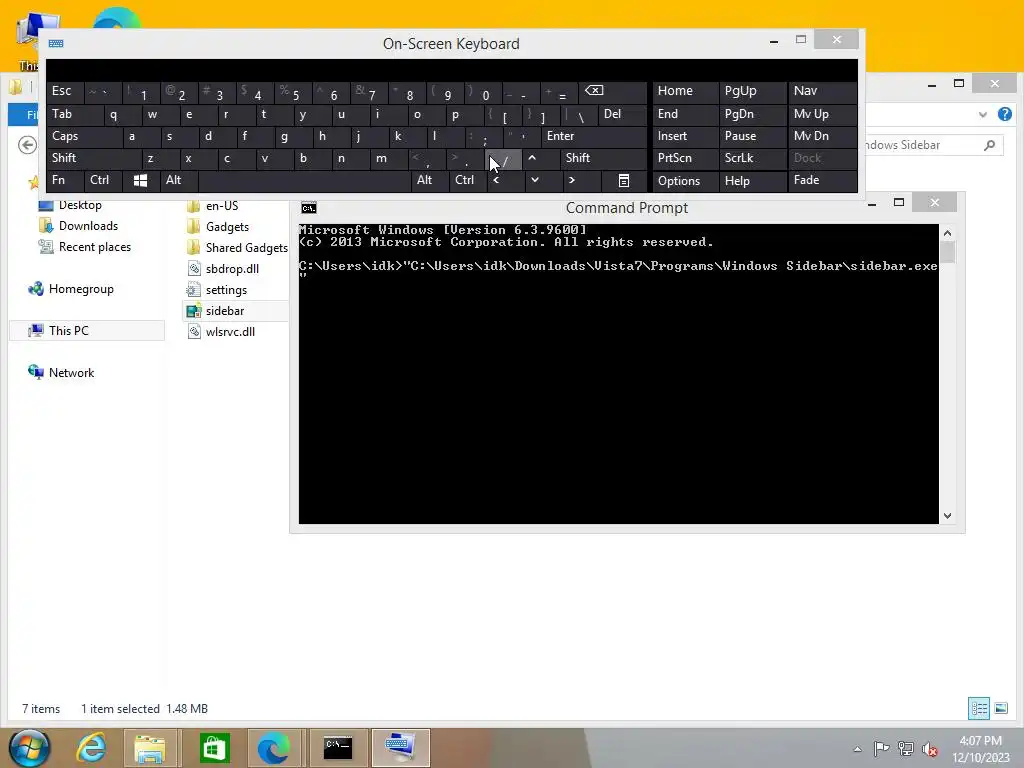Image resolution: width=1024 pixels, height=768 pixels.
Task: Toggle left Alt key on keyboard
Action: pyautogui.click(x=178, y=180)
